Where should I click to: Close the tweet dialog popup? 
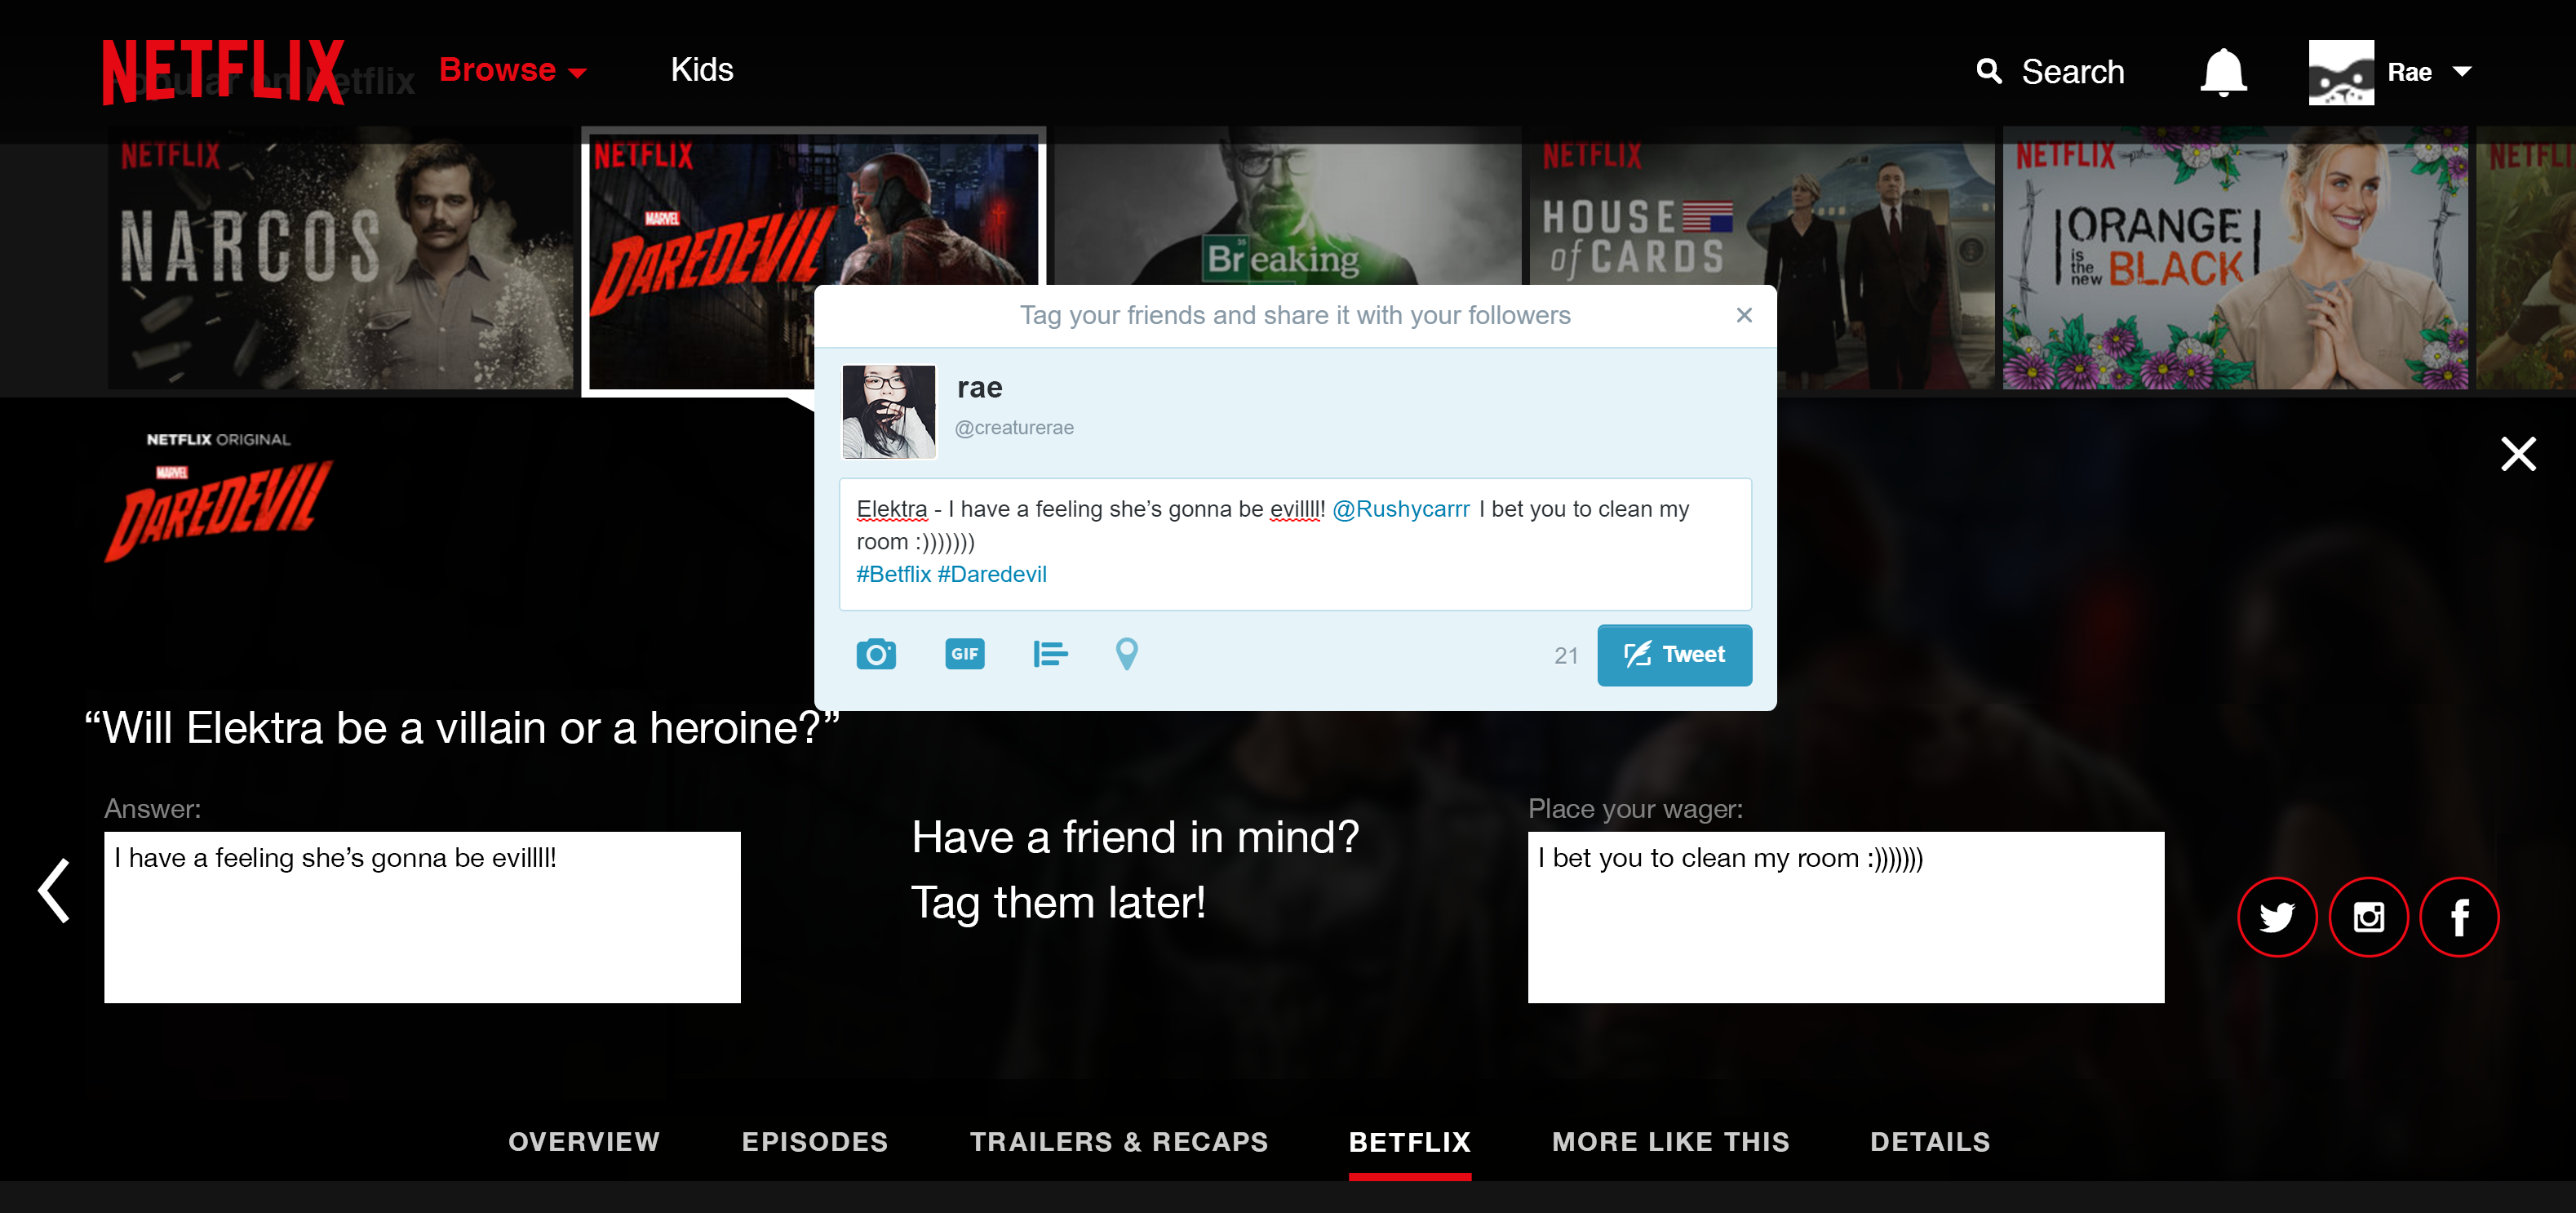coord(1744,315)
